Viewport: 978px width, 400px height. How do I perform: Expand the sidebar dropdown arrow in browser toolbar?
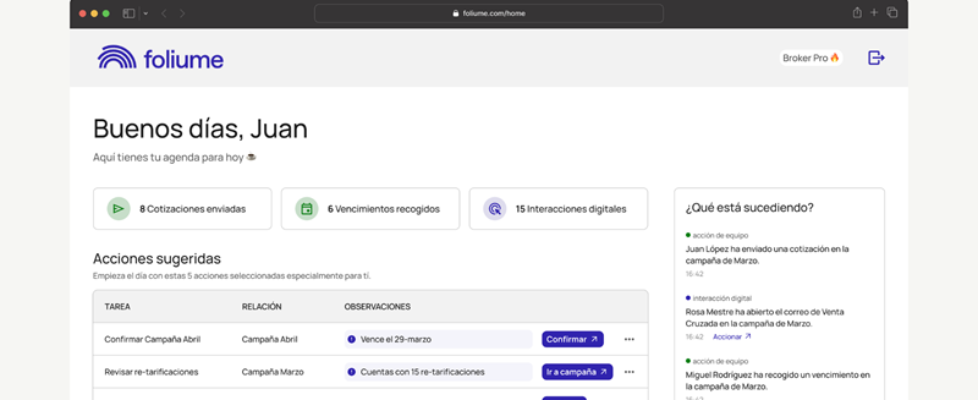145,13
